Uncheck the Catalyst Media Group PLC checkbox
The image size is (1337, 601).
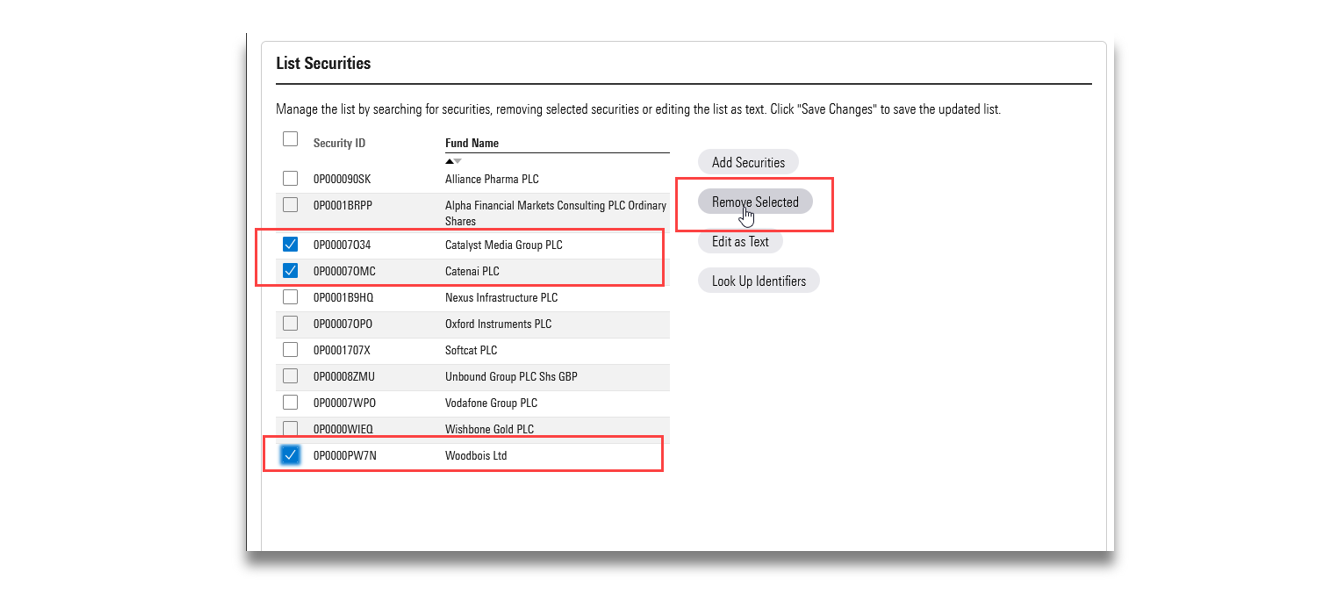tap(290, 244)
